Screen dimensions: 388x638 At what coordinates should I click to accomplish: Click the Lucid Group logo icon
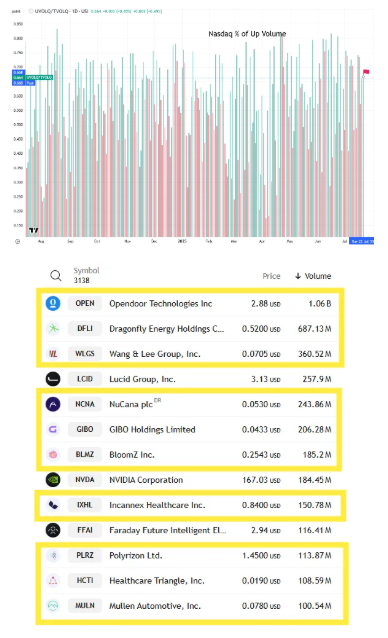(x=53, y=379)
